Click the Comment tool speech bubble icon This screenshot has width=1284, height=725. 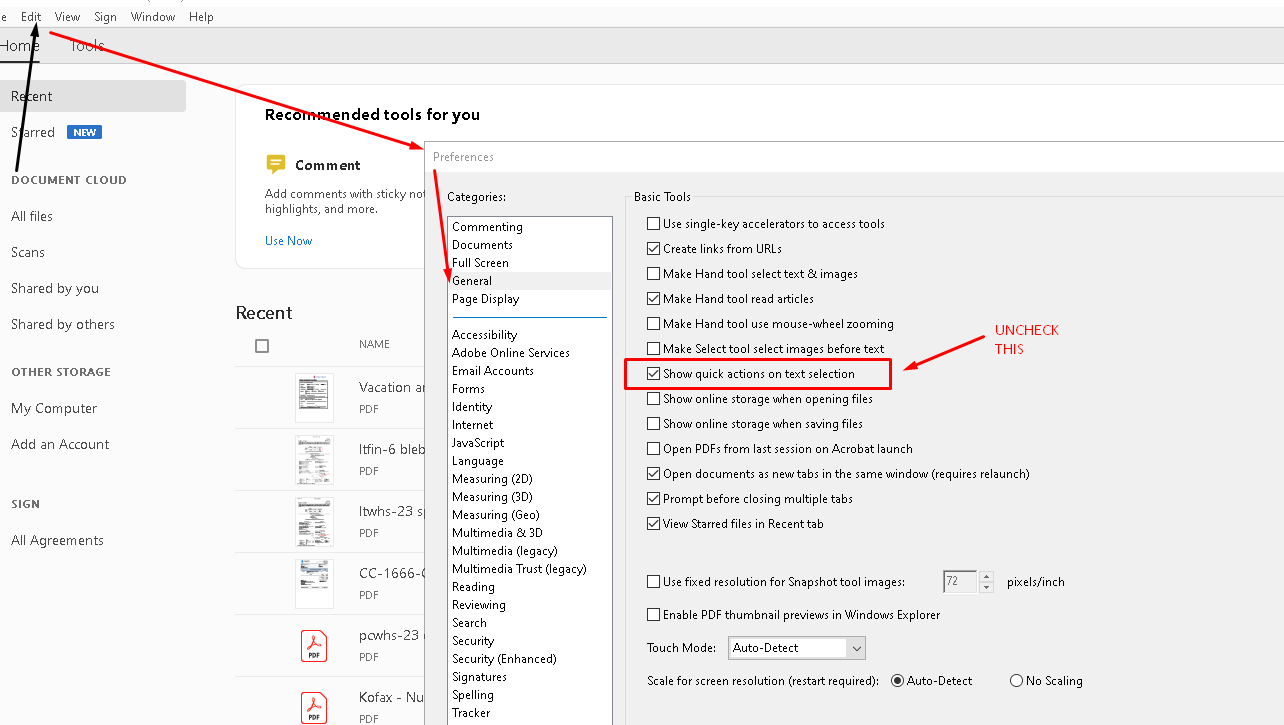[276, 164]
